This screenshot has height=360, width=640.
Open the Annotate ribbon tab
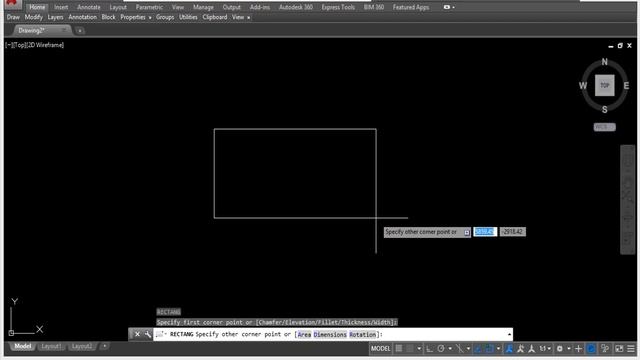[89, 7]
